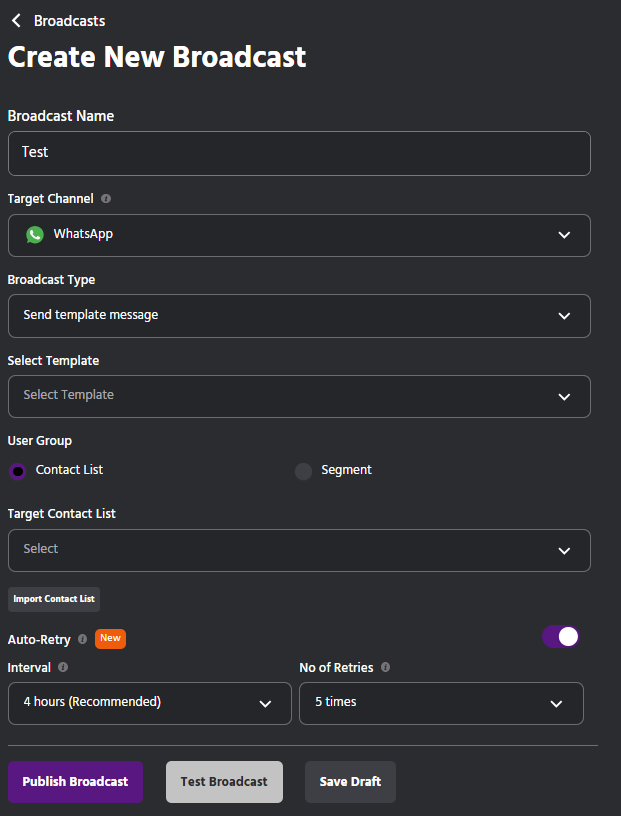Click the info icon next to Auto-Retry

[83, 639]
